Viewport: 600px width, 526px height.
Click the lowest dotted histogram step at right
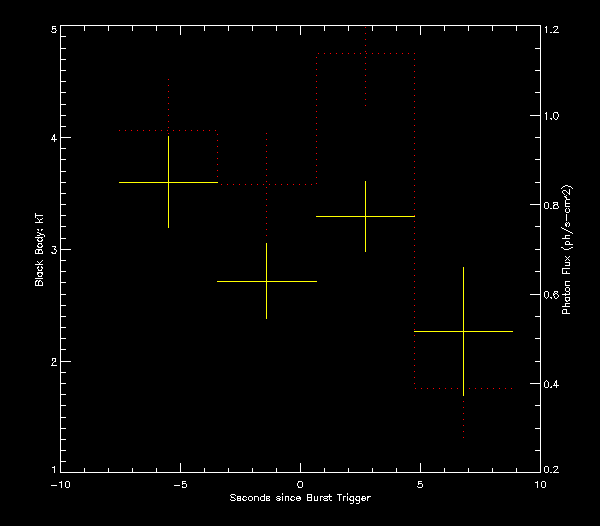[x=463, y=388]
